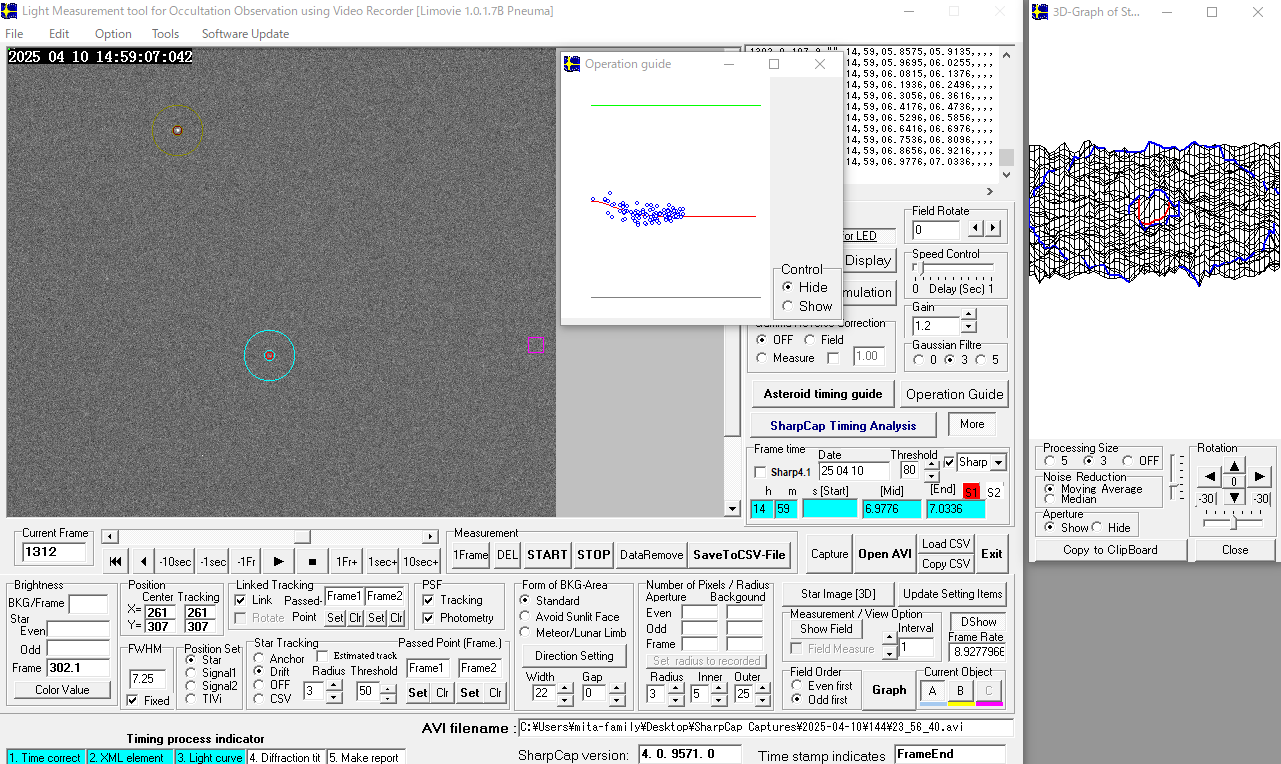Jump to first frame with rewind icon

[116, 562]
